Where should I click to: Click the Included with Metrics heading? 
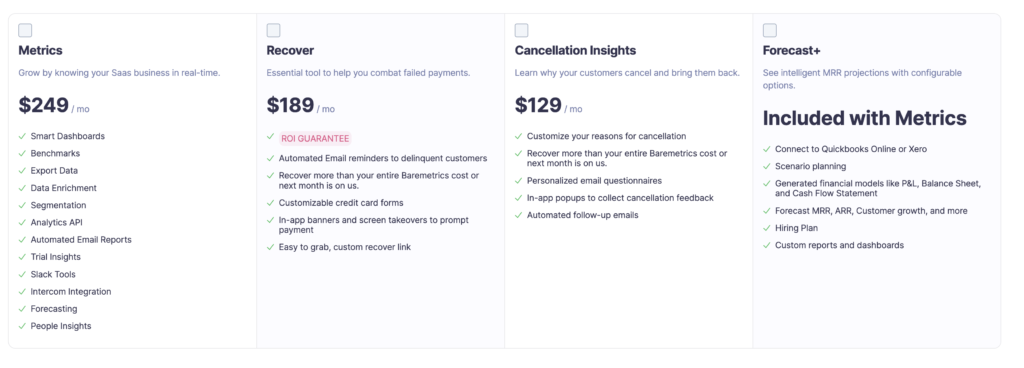point(865,118)
